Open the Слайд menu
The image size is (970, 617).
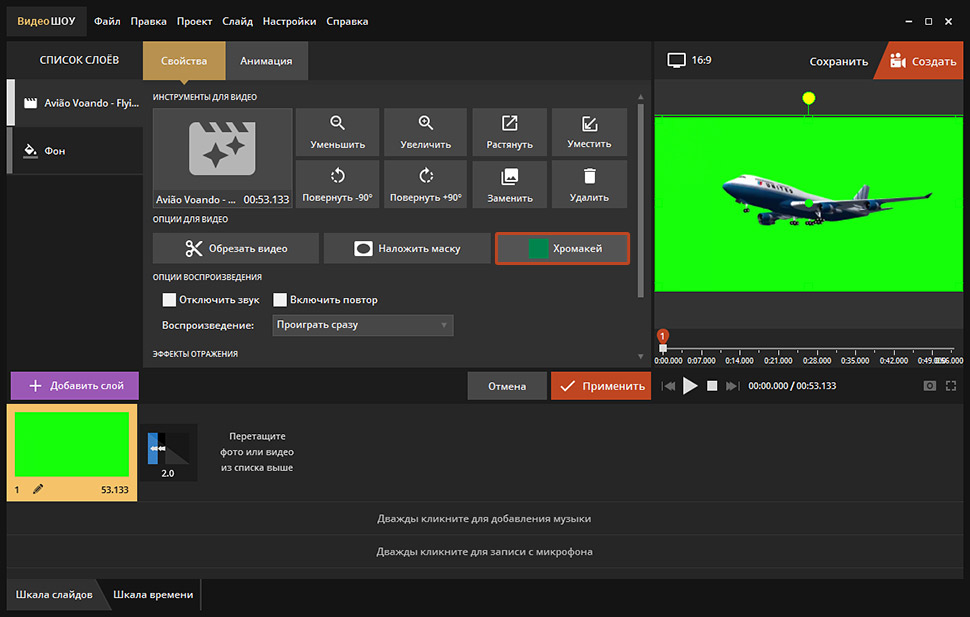[238, 21]
